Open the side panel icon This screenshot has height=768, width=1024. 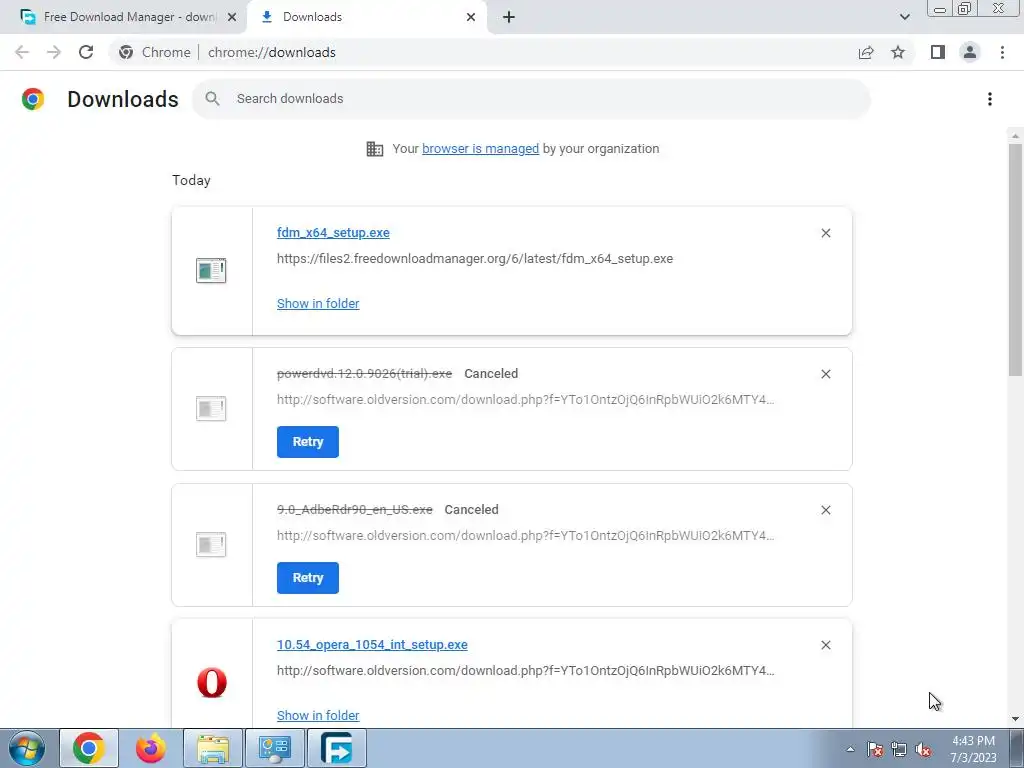click(938, 52)
